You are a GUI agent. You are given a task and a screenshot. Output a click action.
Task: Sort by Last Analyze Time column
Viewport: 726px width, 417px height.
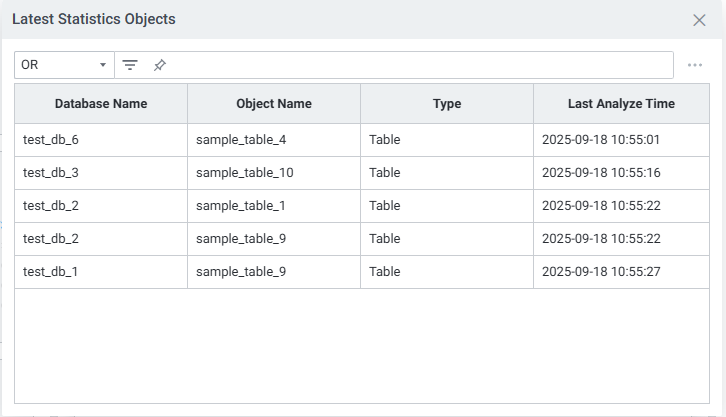click(x=621, y=104)
